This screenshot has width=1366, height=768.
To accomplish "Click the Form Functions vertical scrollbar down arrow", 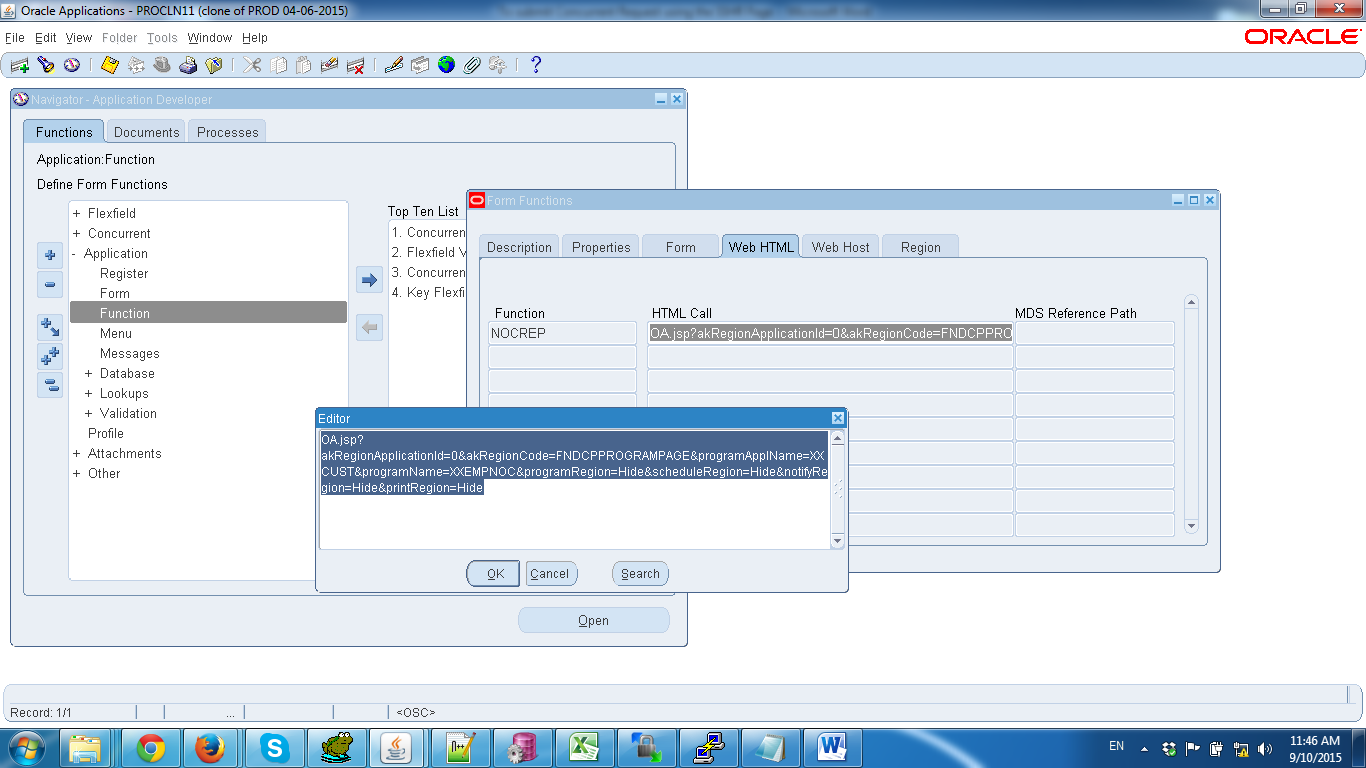I will coord(1191,525).
